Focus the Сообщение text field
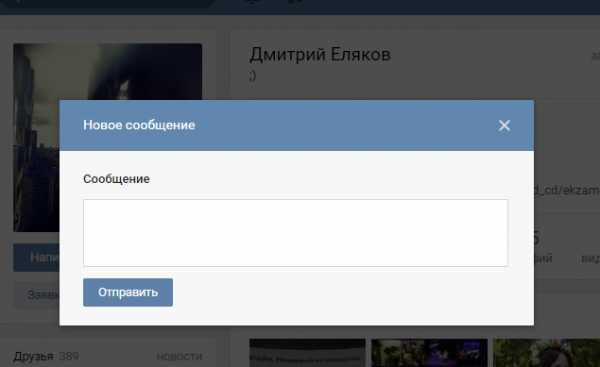Viewport: 600px width, 367px height. coord(295,233)
